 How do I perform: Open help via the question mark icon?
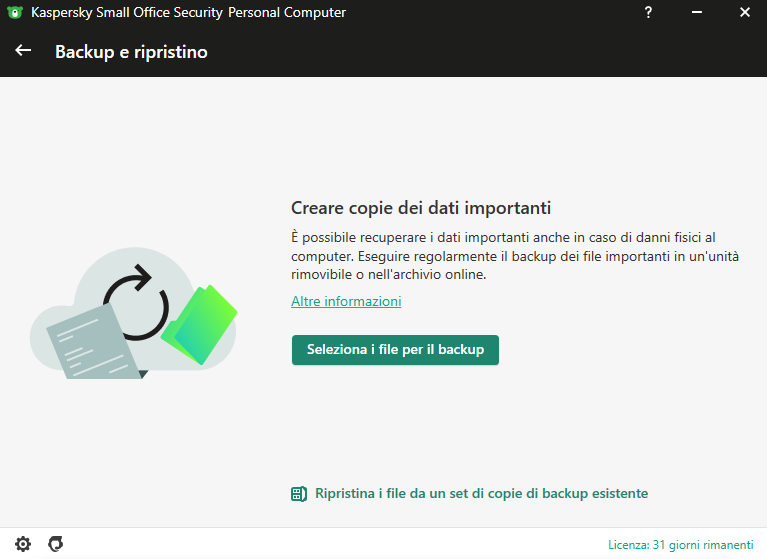(648, 12)
